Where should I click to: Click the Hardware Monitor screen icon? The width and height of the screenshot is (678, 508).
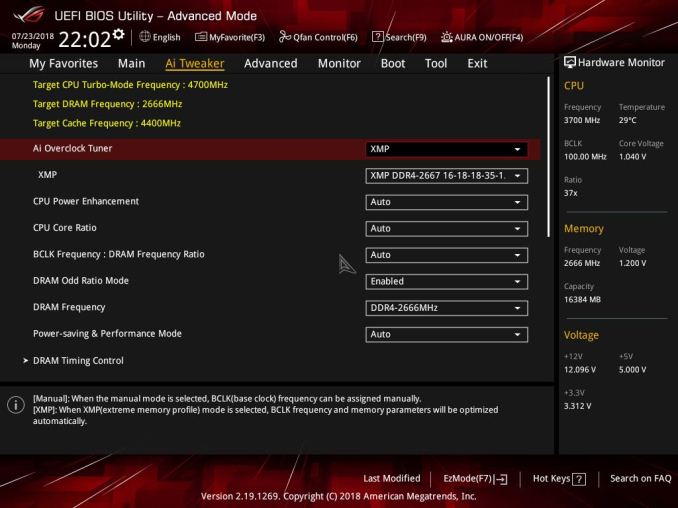[569, 63]
